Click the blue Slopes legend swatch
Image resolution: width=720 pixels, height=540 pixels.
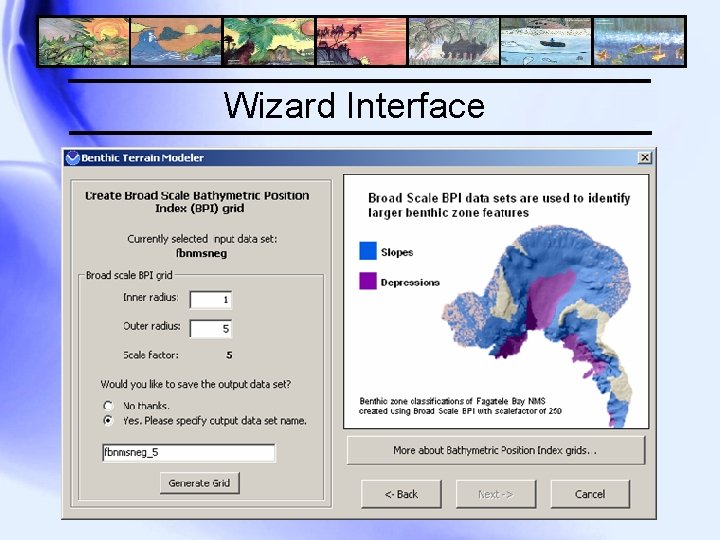click(368, 251)
